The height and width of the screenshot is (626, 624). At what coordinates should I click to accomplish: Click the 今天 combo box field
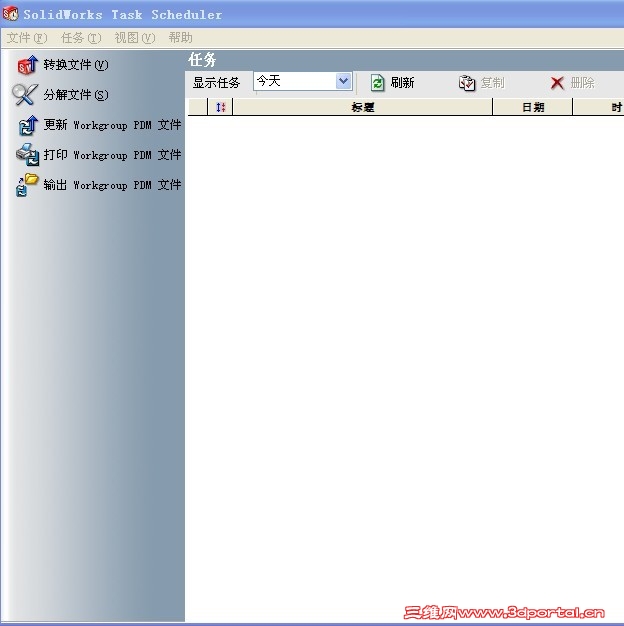tap(303, 81)
